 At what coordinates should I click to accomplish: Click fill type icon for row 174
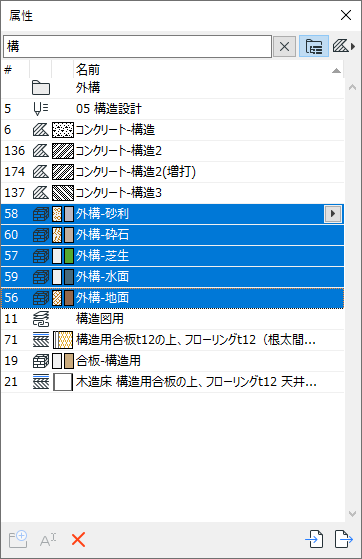tap(41, 172)
